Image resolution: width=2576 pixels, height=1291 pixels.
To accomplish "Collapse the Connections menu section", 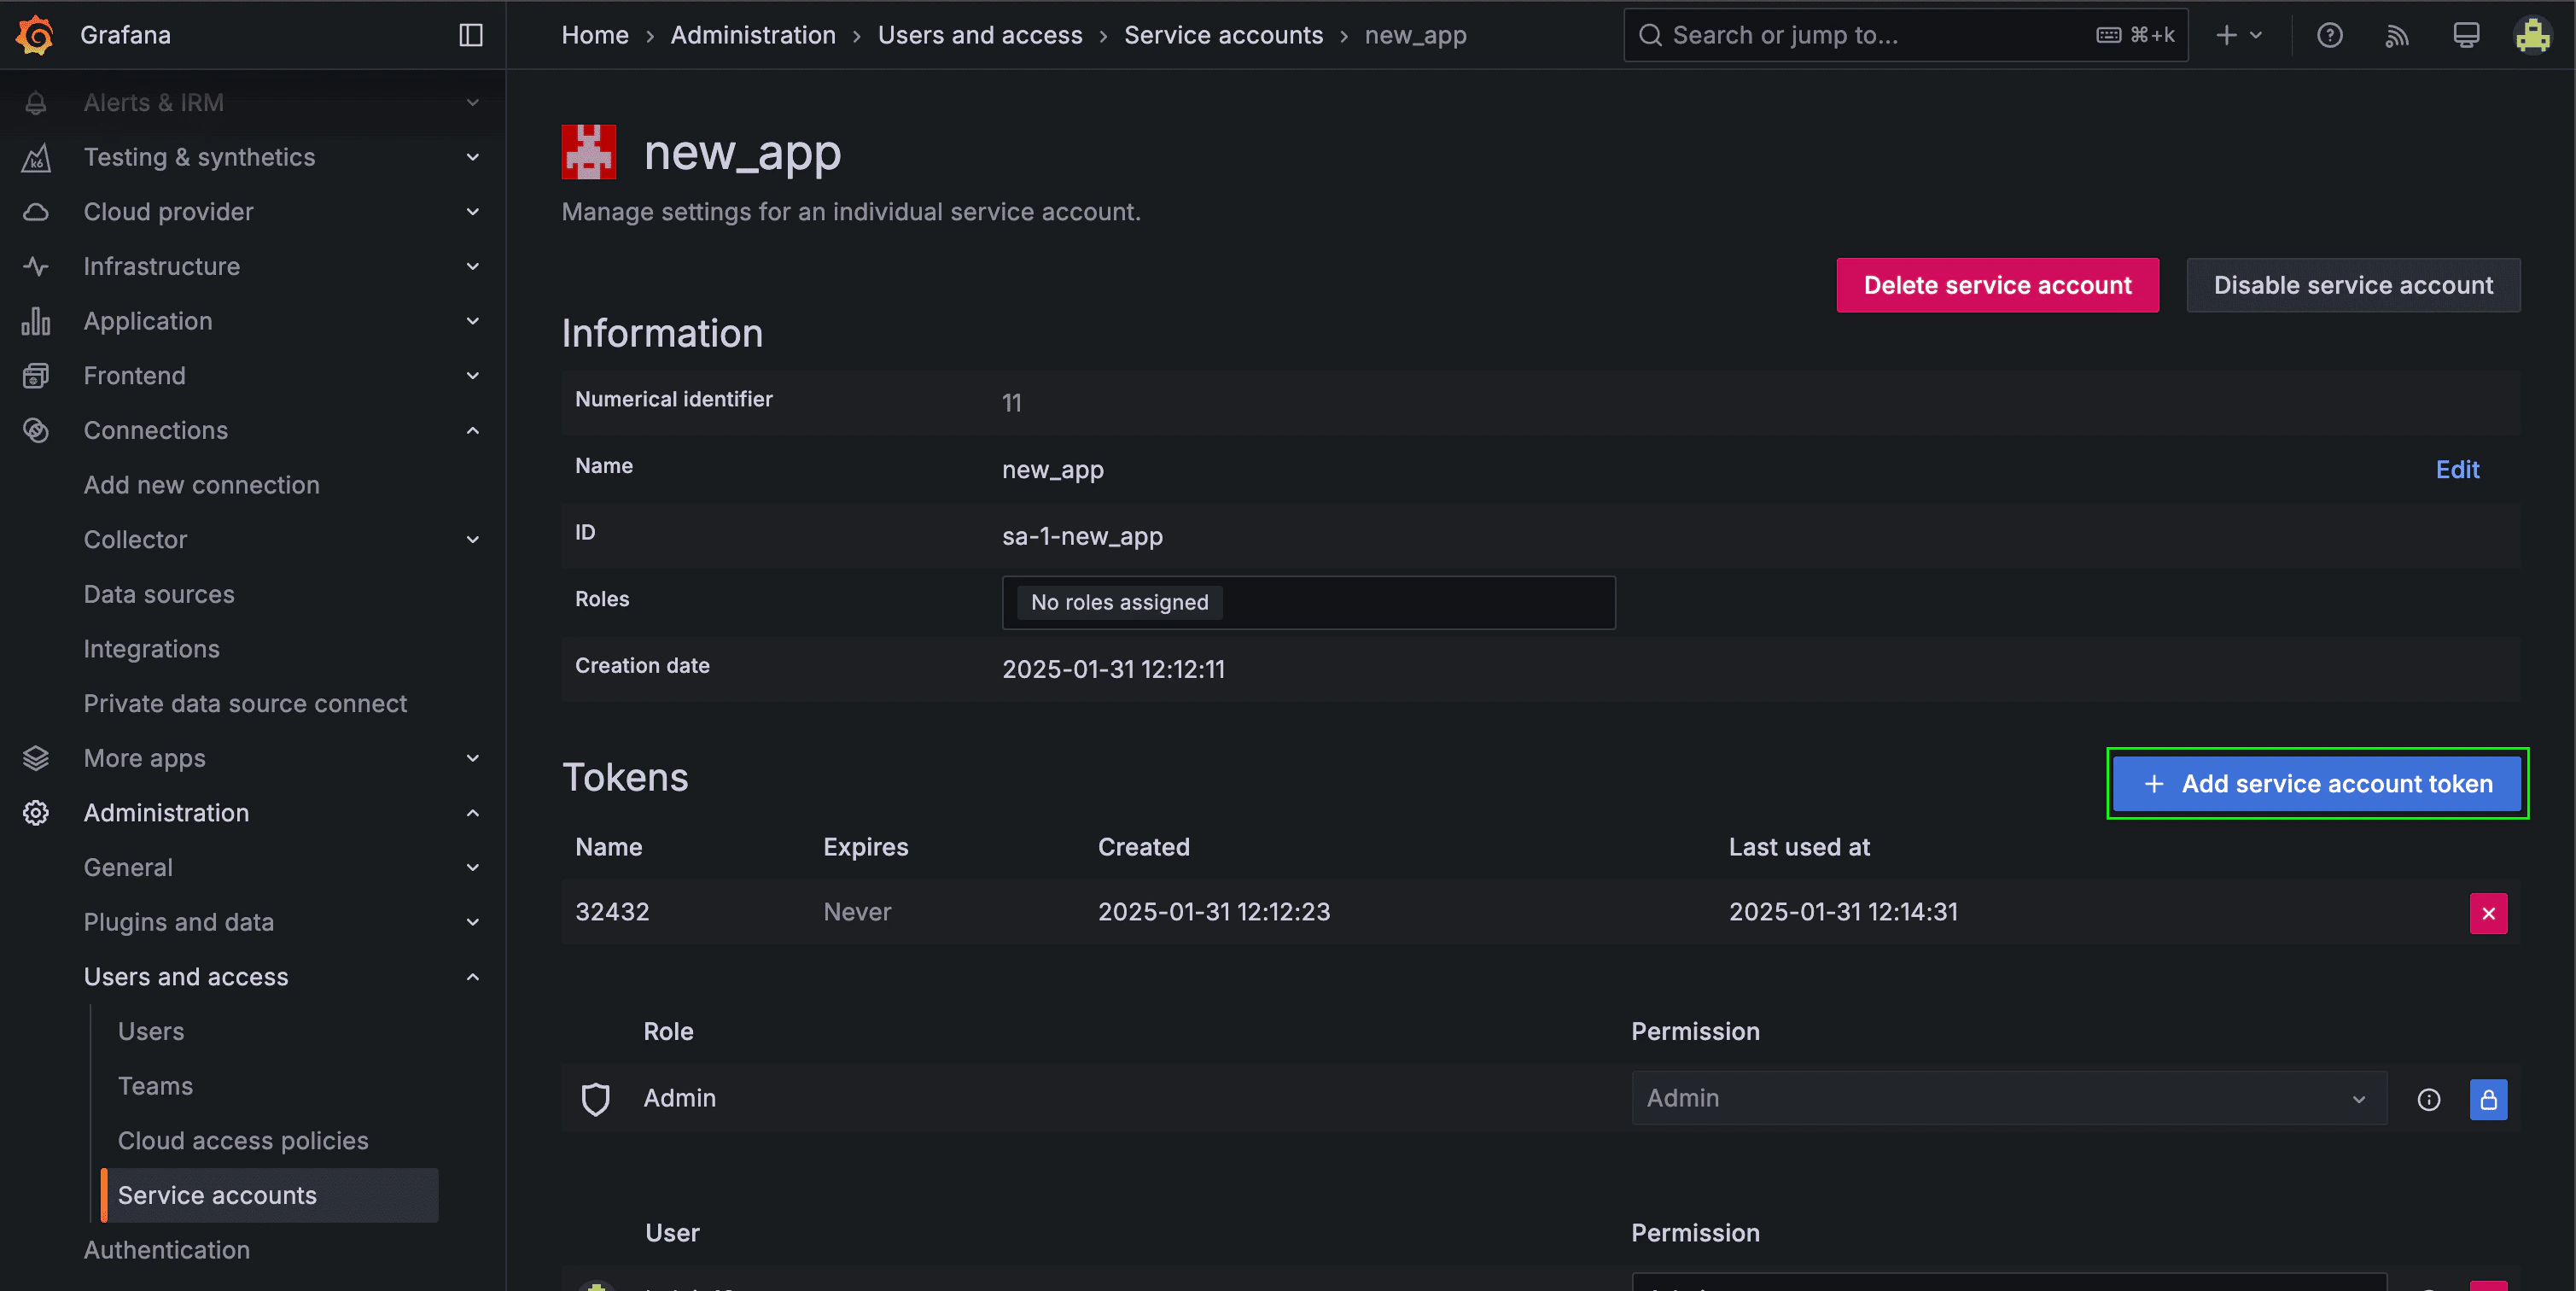I will (473, 430).
